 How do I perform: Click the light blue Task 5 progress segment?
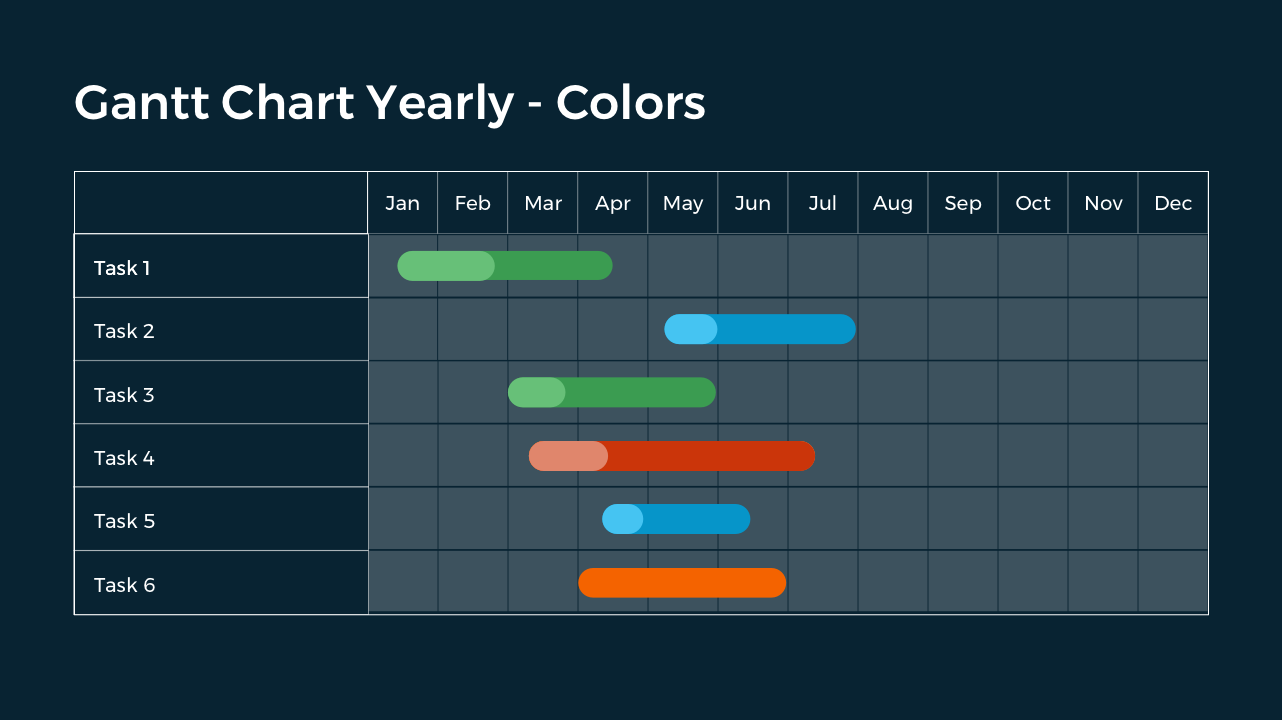(623, 519)
